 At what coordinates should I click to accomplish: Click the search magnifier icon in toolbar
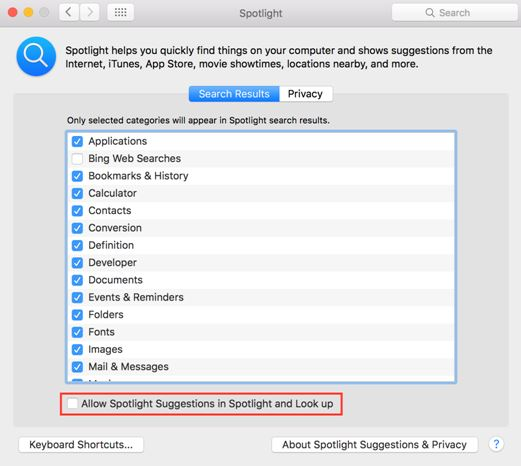[430, 13]
